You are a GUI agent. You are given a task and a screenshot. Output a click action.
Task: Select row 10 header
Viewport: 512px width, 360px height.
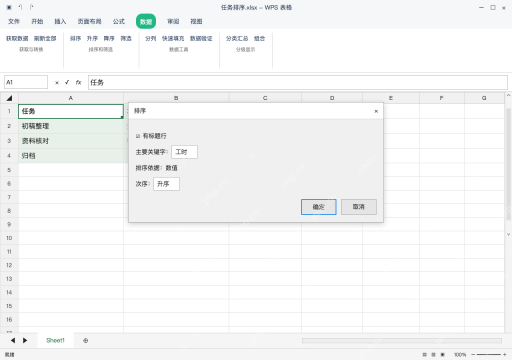(9, 238)
